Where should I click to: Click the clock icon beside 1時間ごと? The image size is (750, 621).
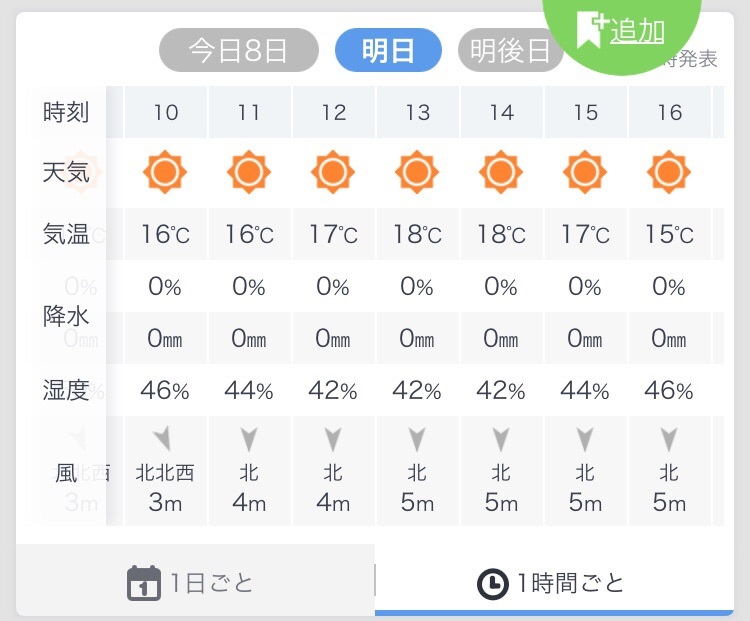491,584
